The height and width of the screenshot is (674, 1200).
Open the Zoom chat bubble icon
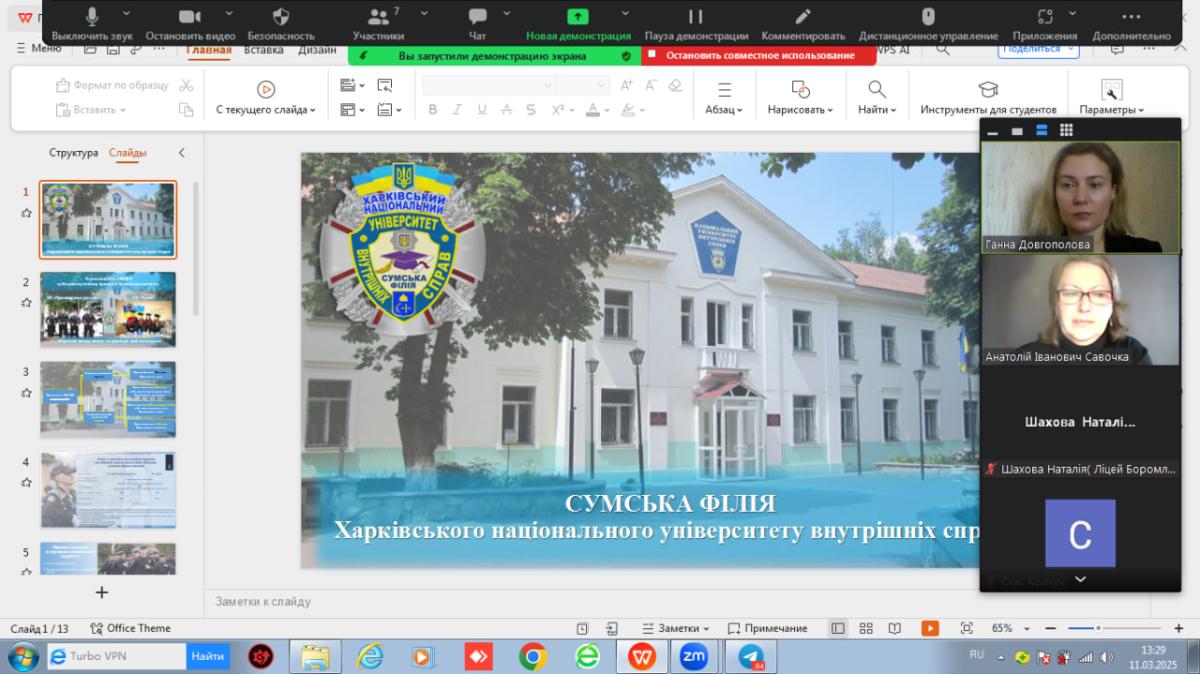[x=477, y=17]
